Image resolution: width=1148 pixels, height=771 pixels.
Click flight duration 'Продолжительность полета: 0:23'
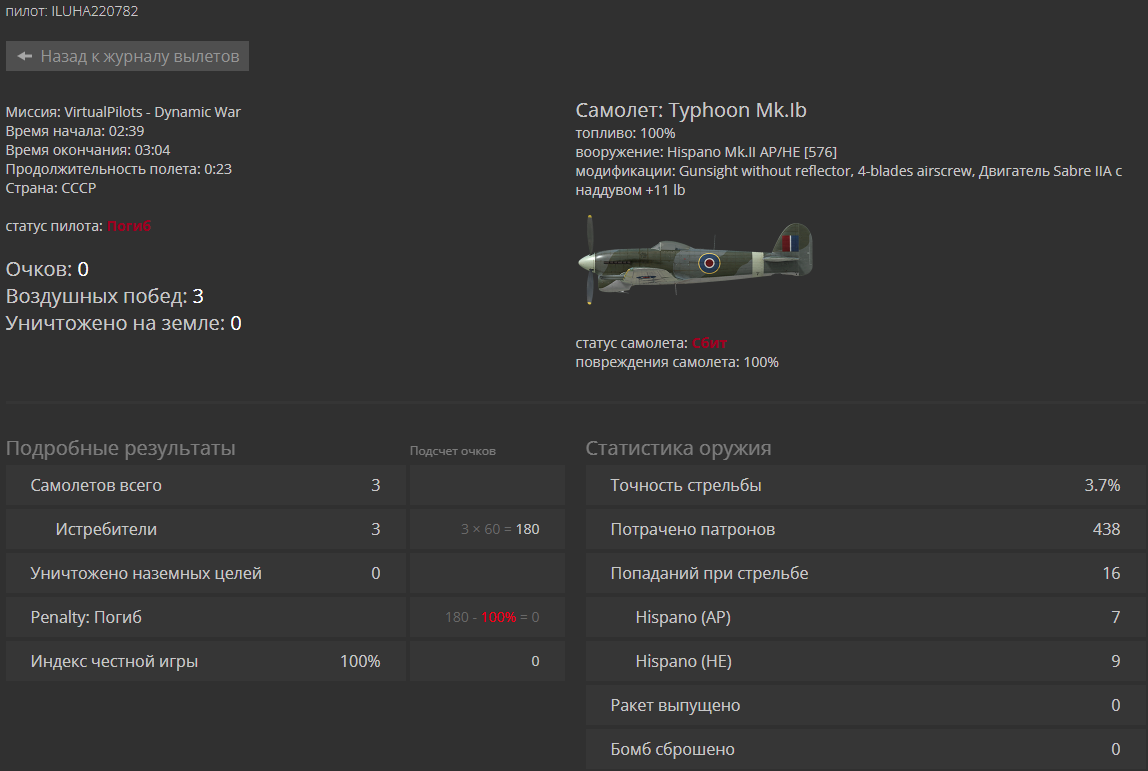119,169
